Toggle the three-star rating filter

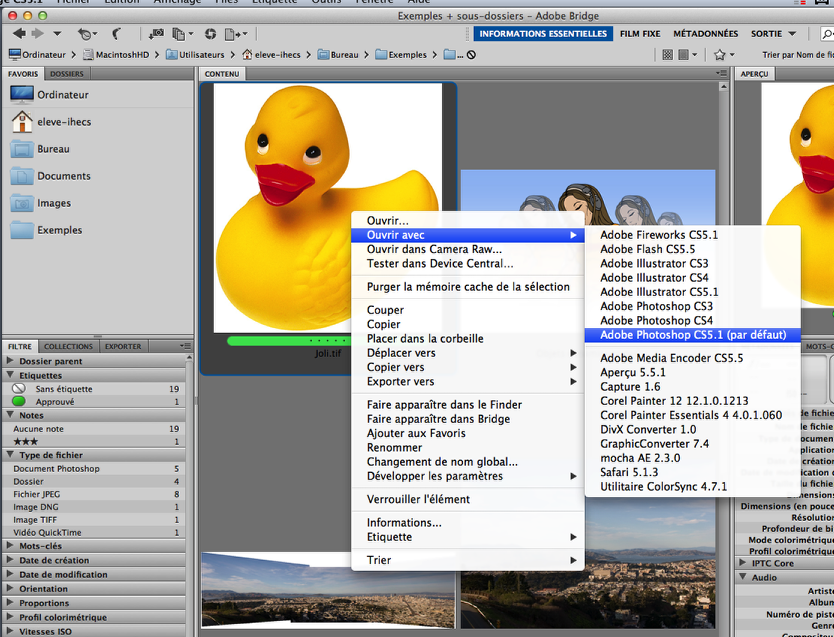94,441
